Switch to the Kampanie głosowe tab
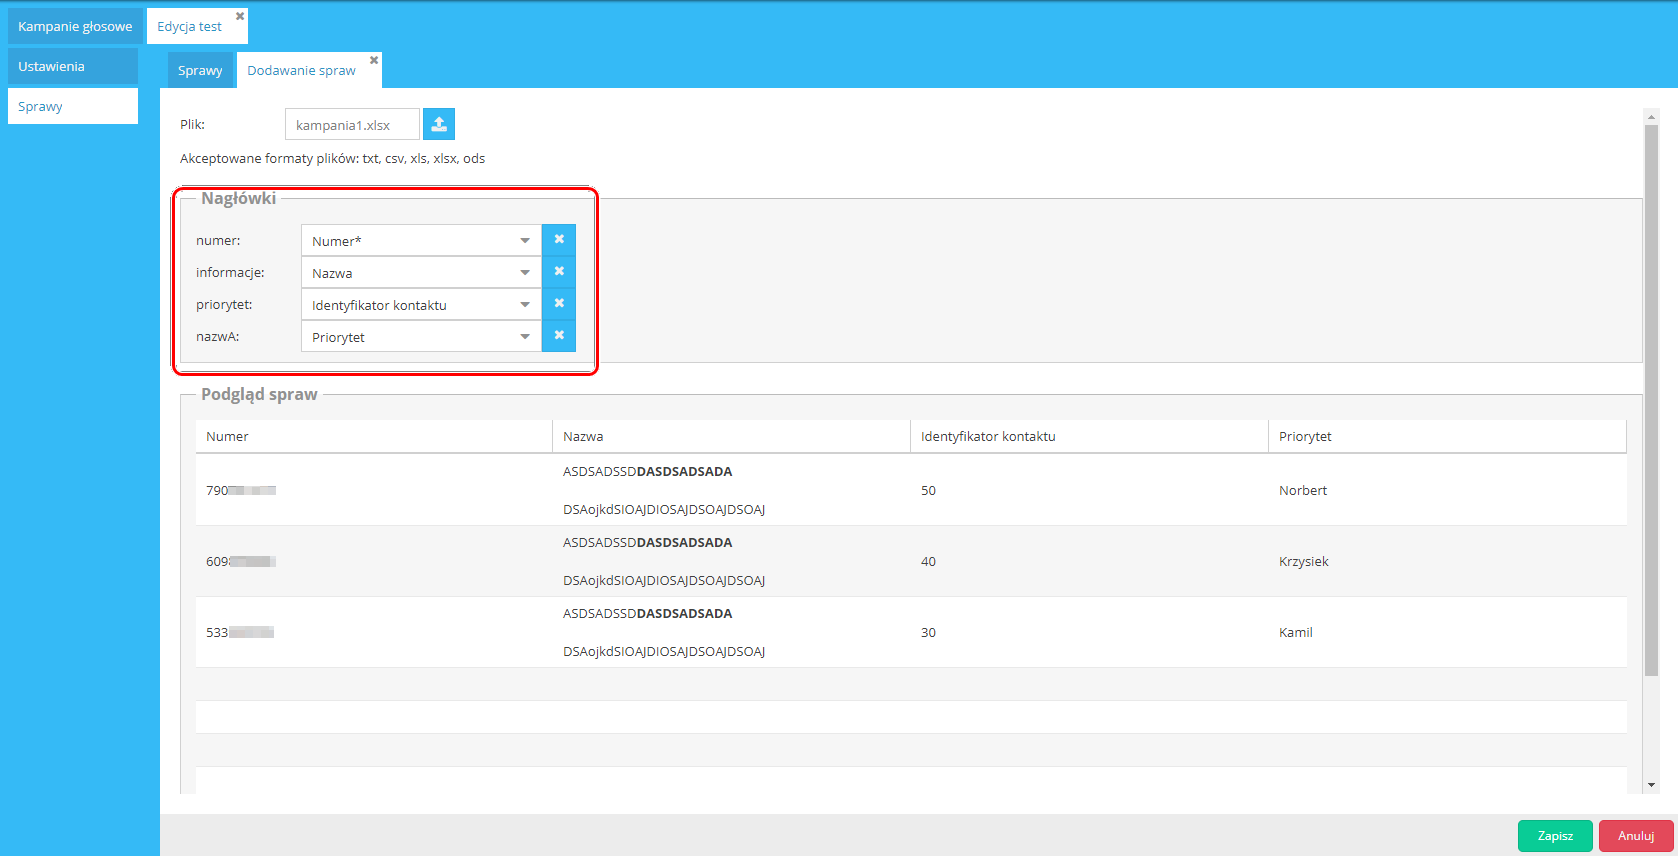 click(x=75, y=26)
